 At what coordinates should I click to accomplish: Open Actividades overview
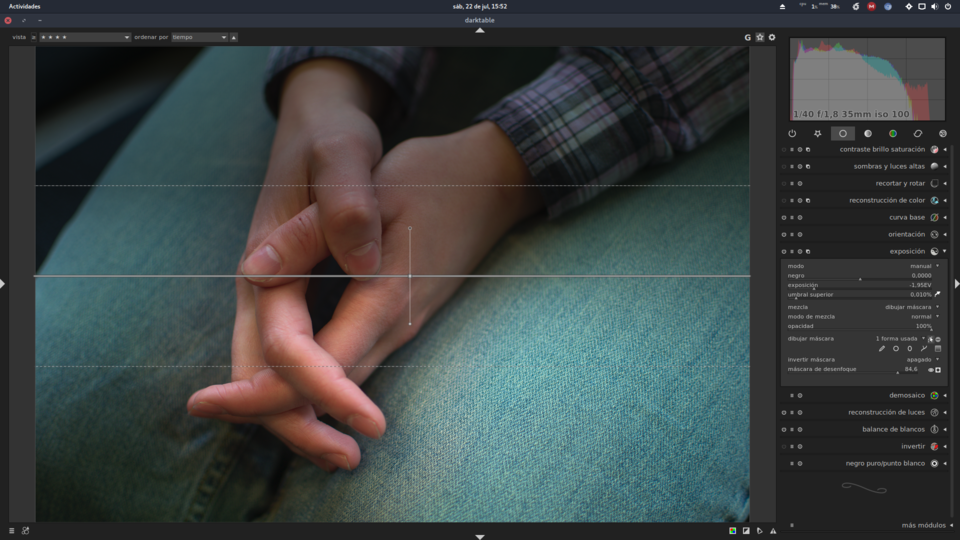pyautogui.click(x=24, y=6)
